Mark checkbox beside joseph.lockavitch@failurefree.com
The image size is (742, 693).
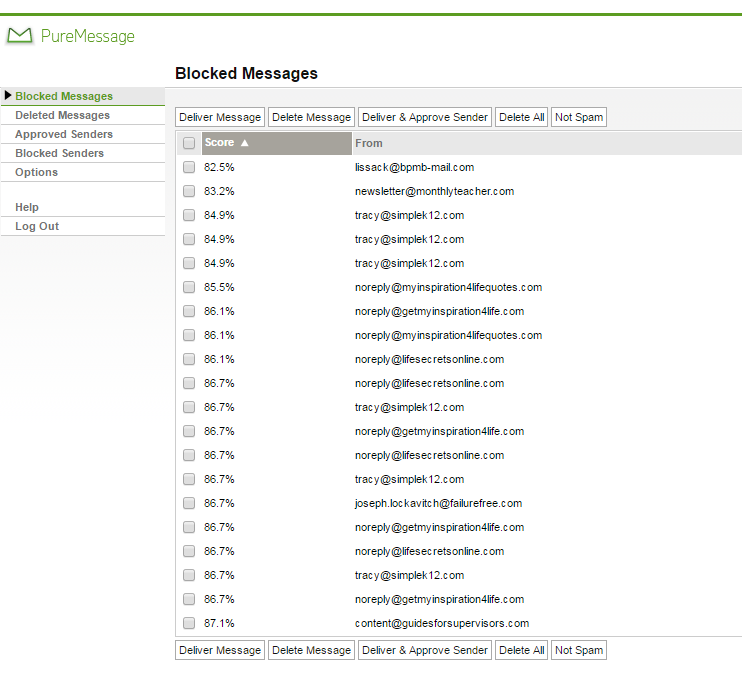(x=189, y=503)
